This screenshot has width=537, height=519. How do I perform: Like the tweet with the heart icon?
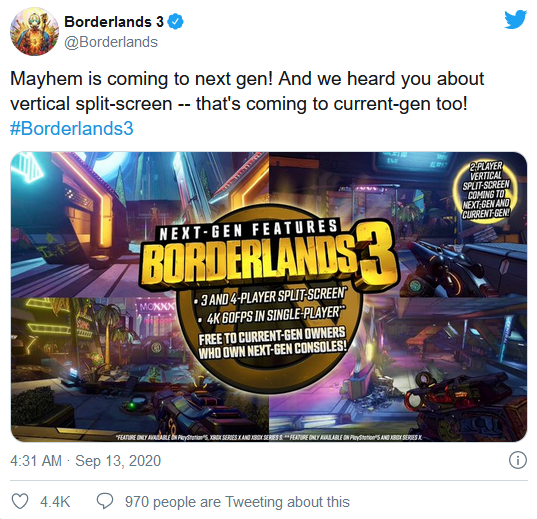coord(20,502)
